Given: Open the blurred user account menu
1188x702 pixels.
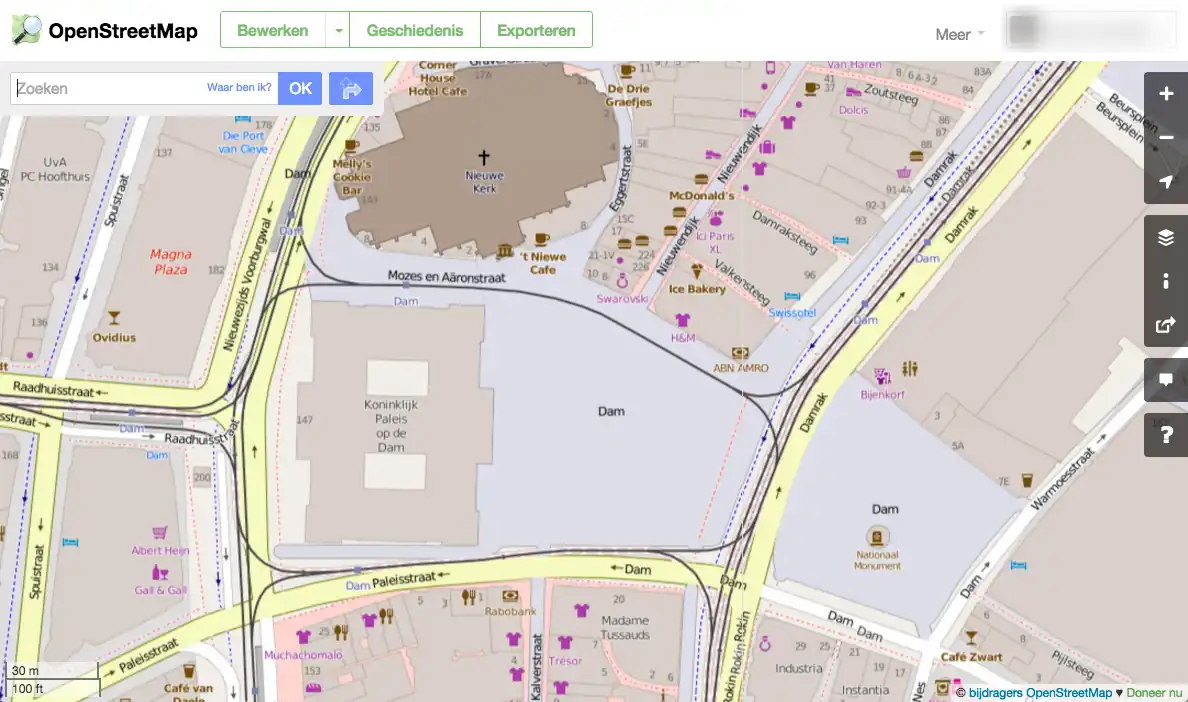Looking at the screenshot, I should 1090,30.
